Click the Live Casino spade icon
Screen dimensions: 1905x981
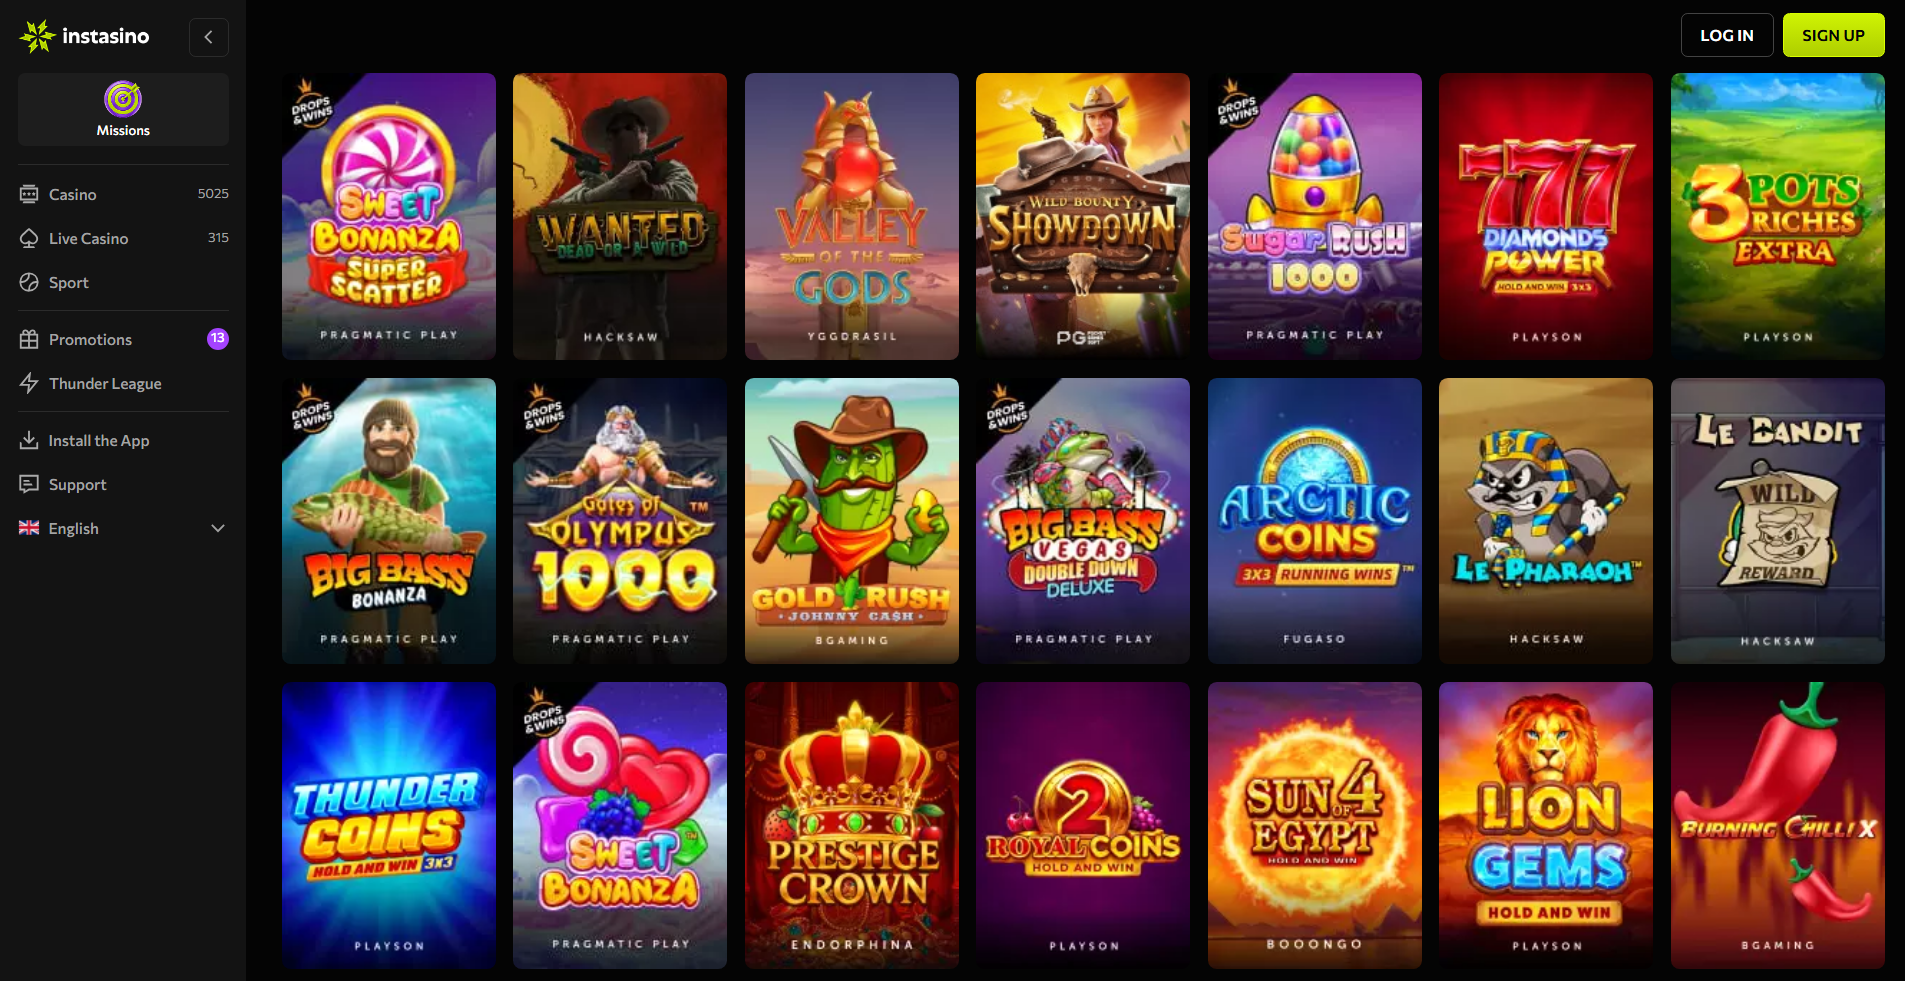pyautogui.click(x=29, y=238)
